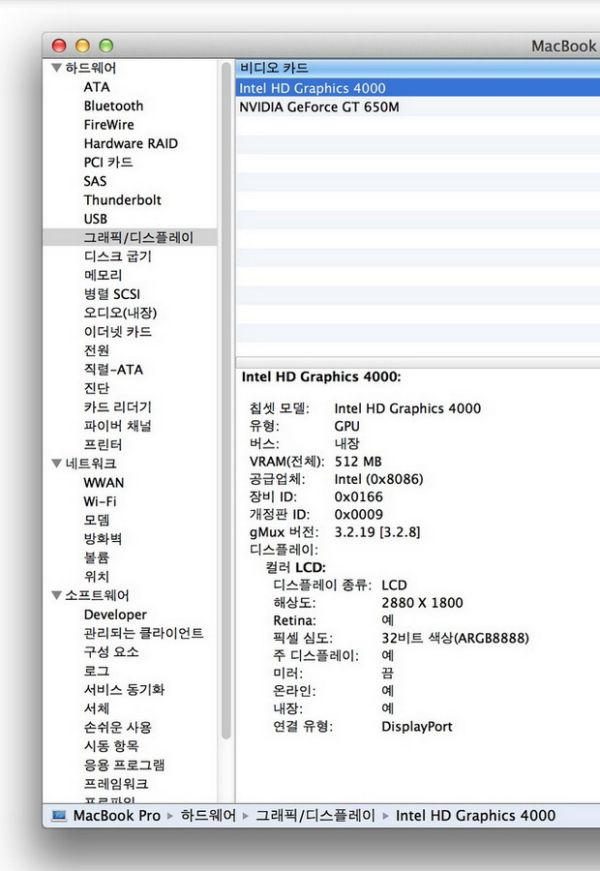Screen dimensions: 600x871
Task: Select 전원 in the sidebar
Action: click(x=96, y=351)
